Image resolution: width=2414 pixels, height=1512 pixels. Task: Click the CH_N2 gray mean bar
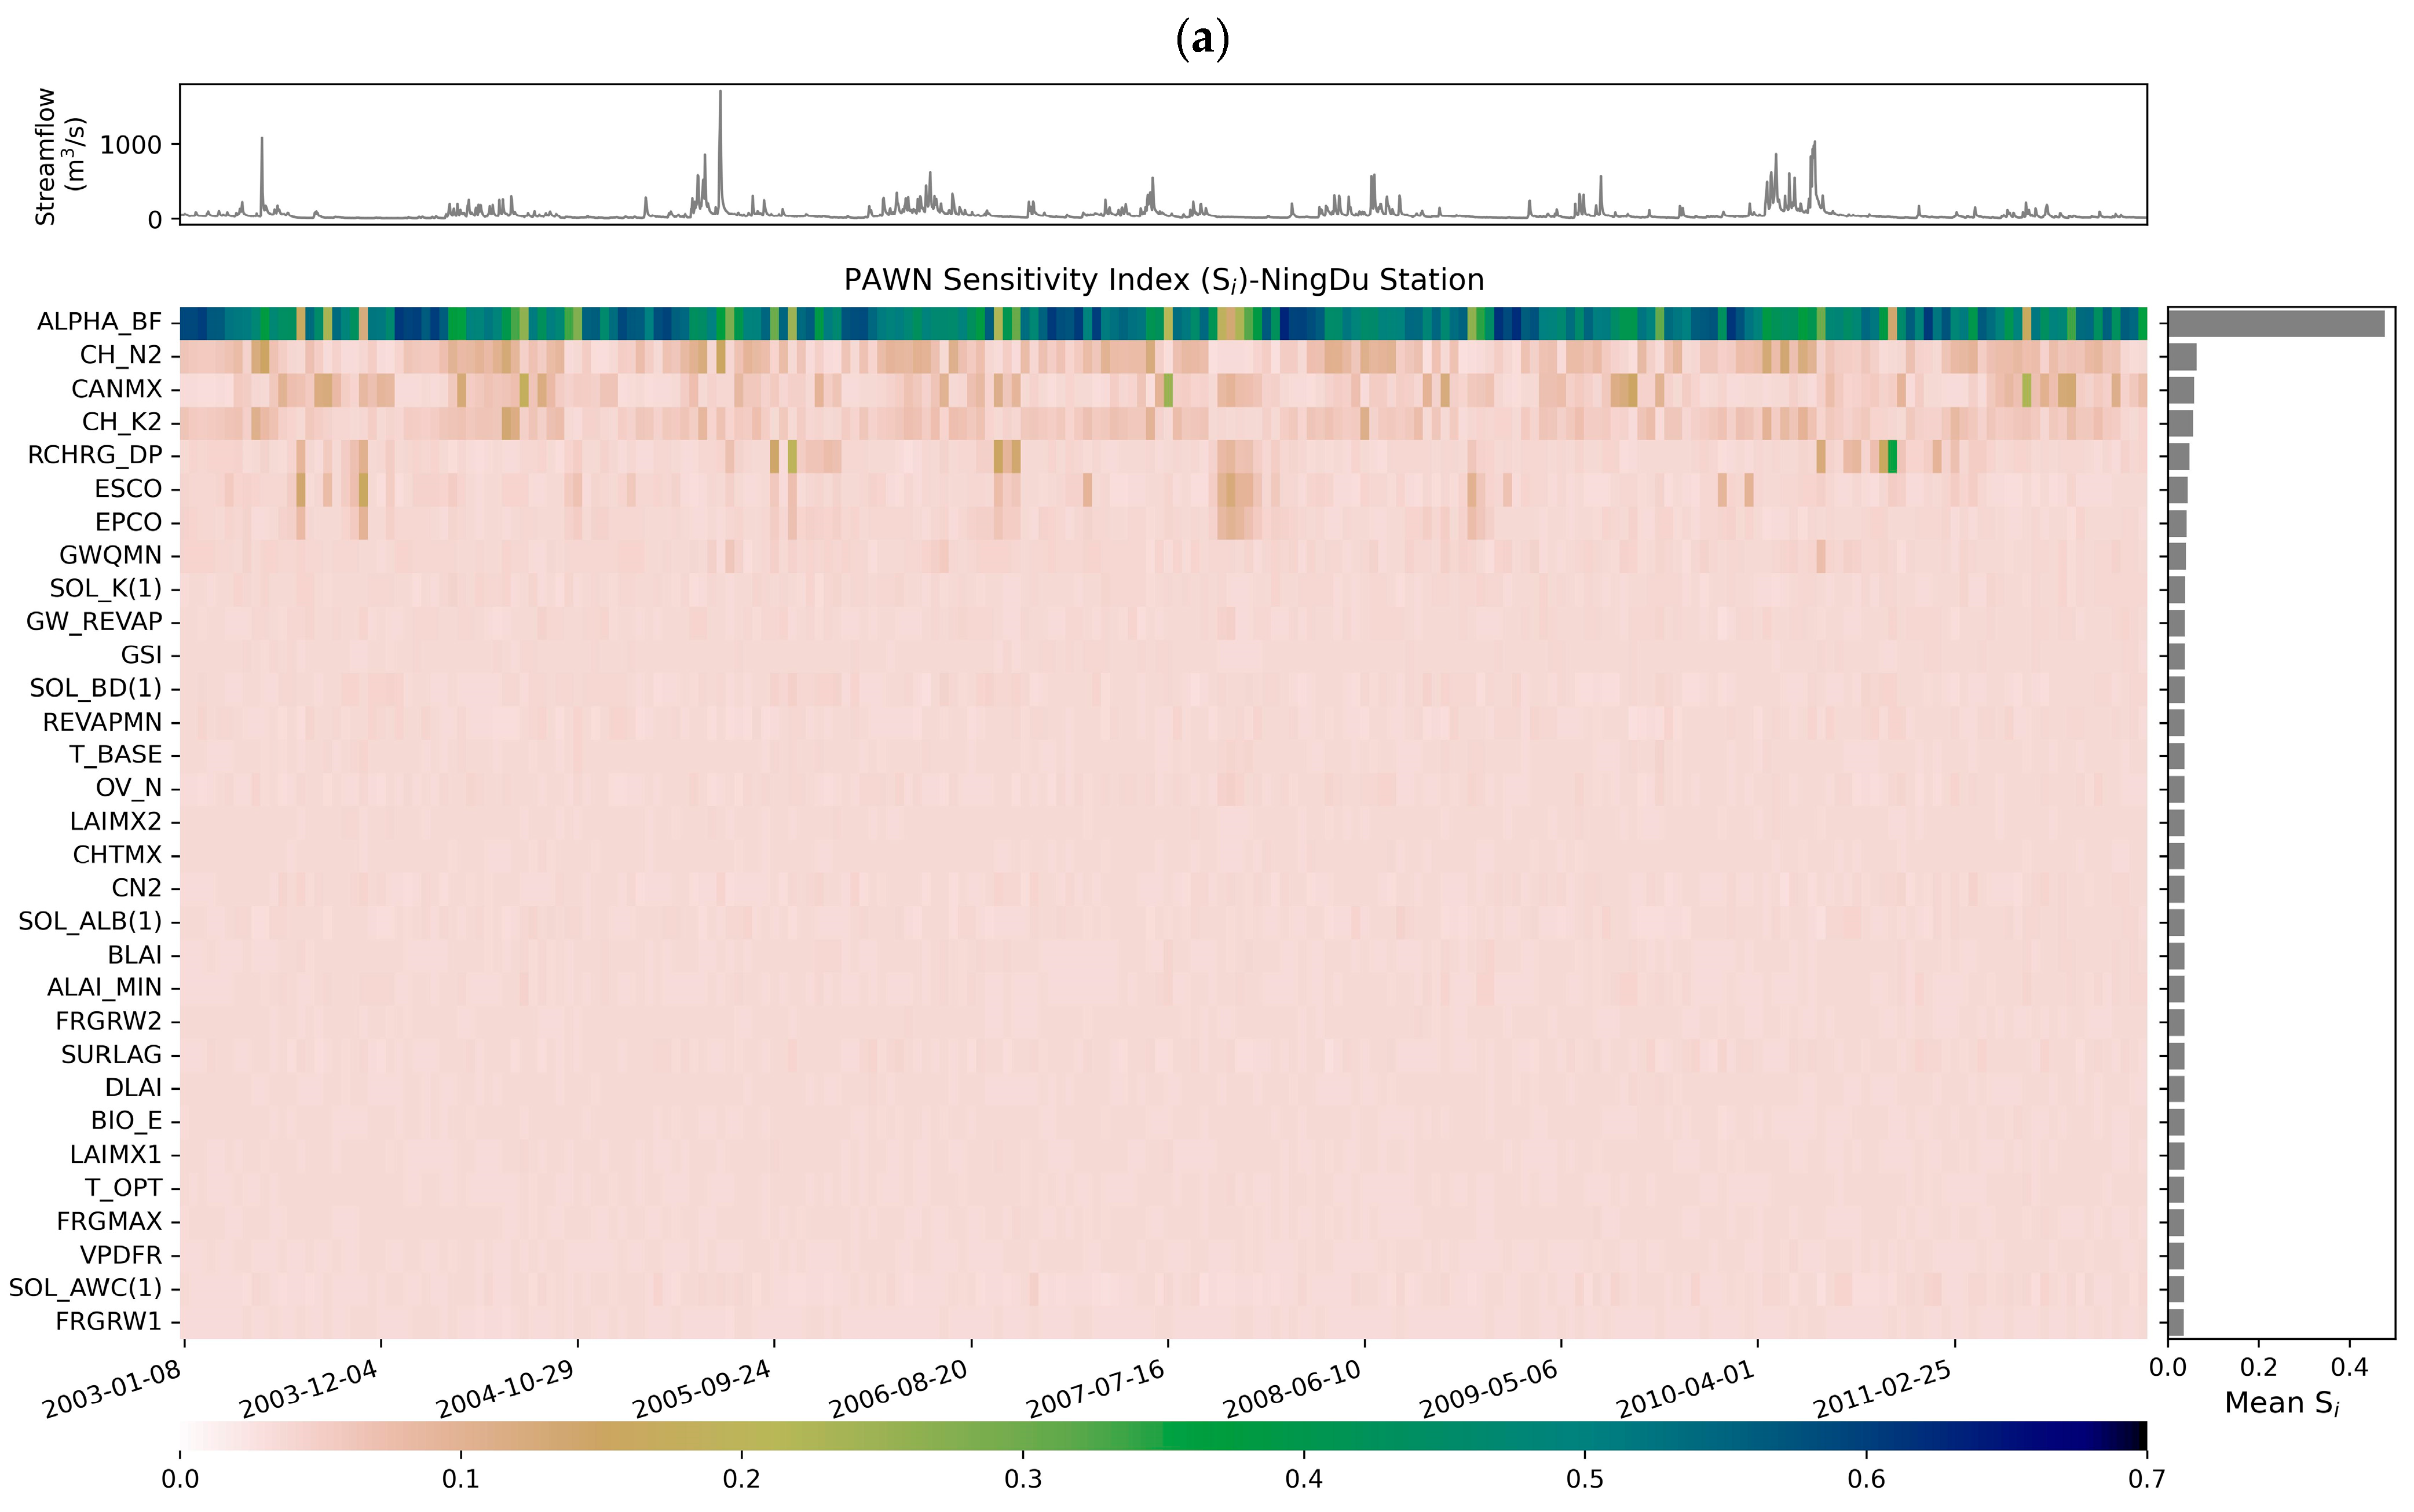tap(2182, 357)
